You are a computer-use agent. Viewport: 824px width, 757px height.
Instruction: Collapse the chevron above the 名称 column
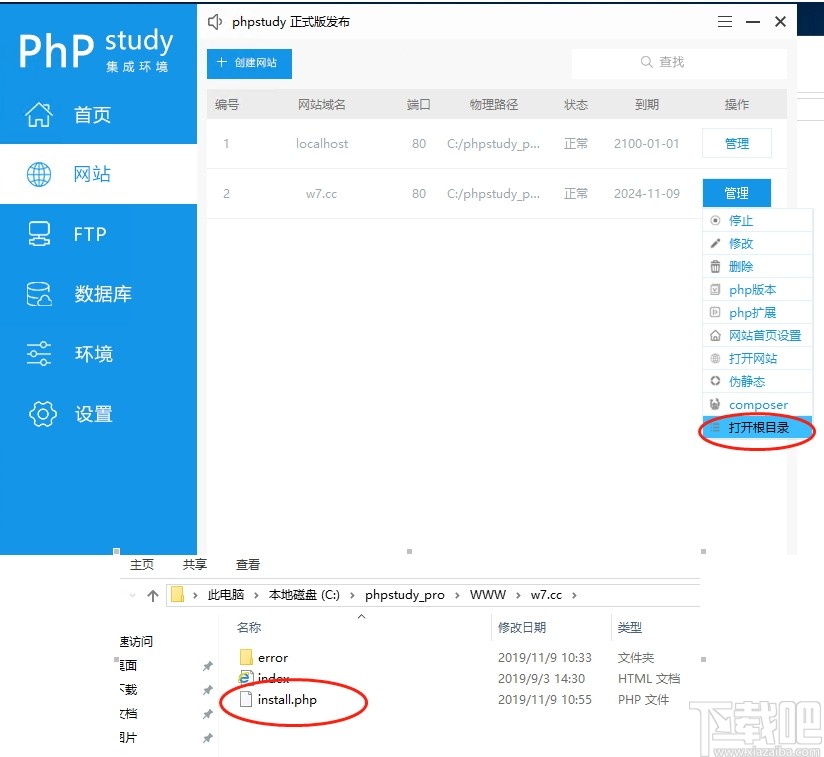tap(361, 616)
